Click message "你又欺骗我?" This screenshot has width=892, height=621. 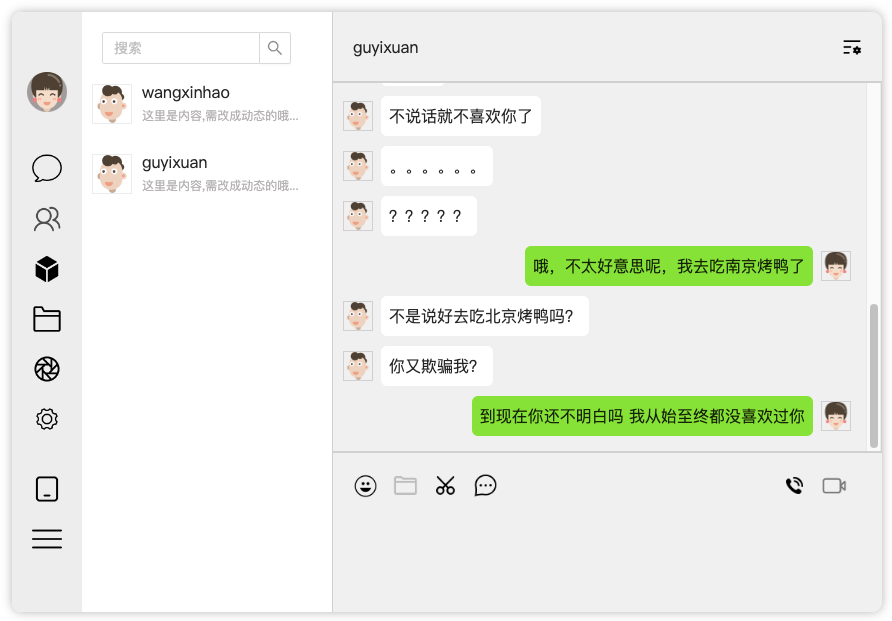coord(437,366)
